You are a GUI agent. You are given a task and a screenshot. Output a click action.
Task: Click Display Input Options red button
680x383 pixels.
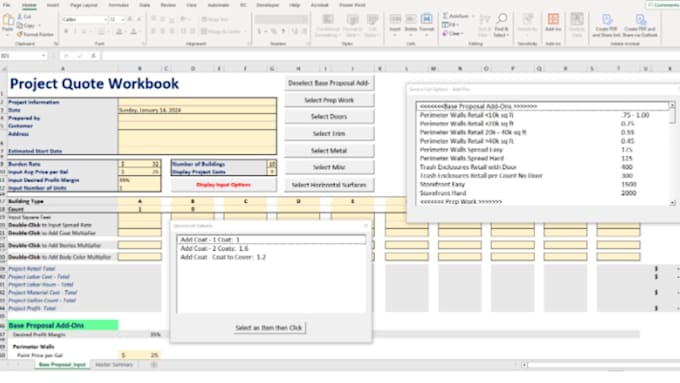coord(223,185)
